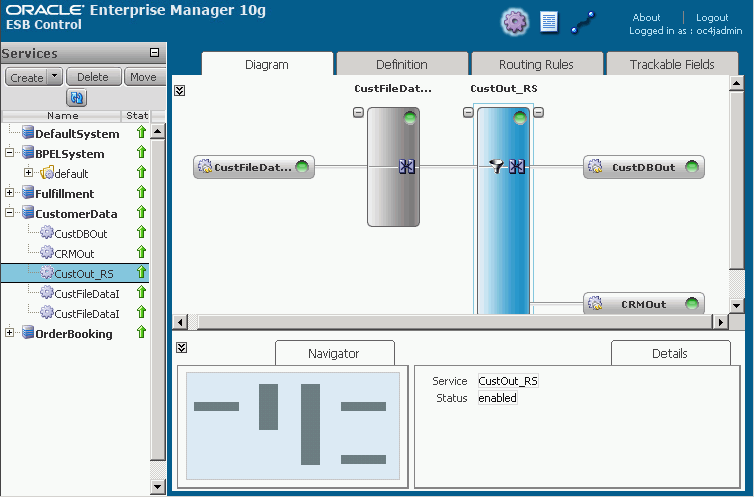
Task: Click the status arrow for OrderBooking
Action: tap(141, 332)
